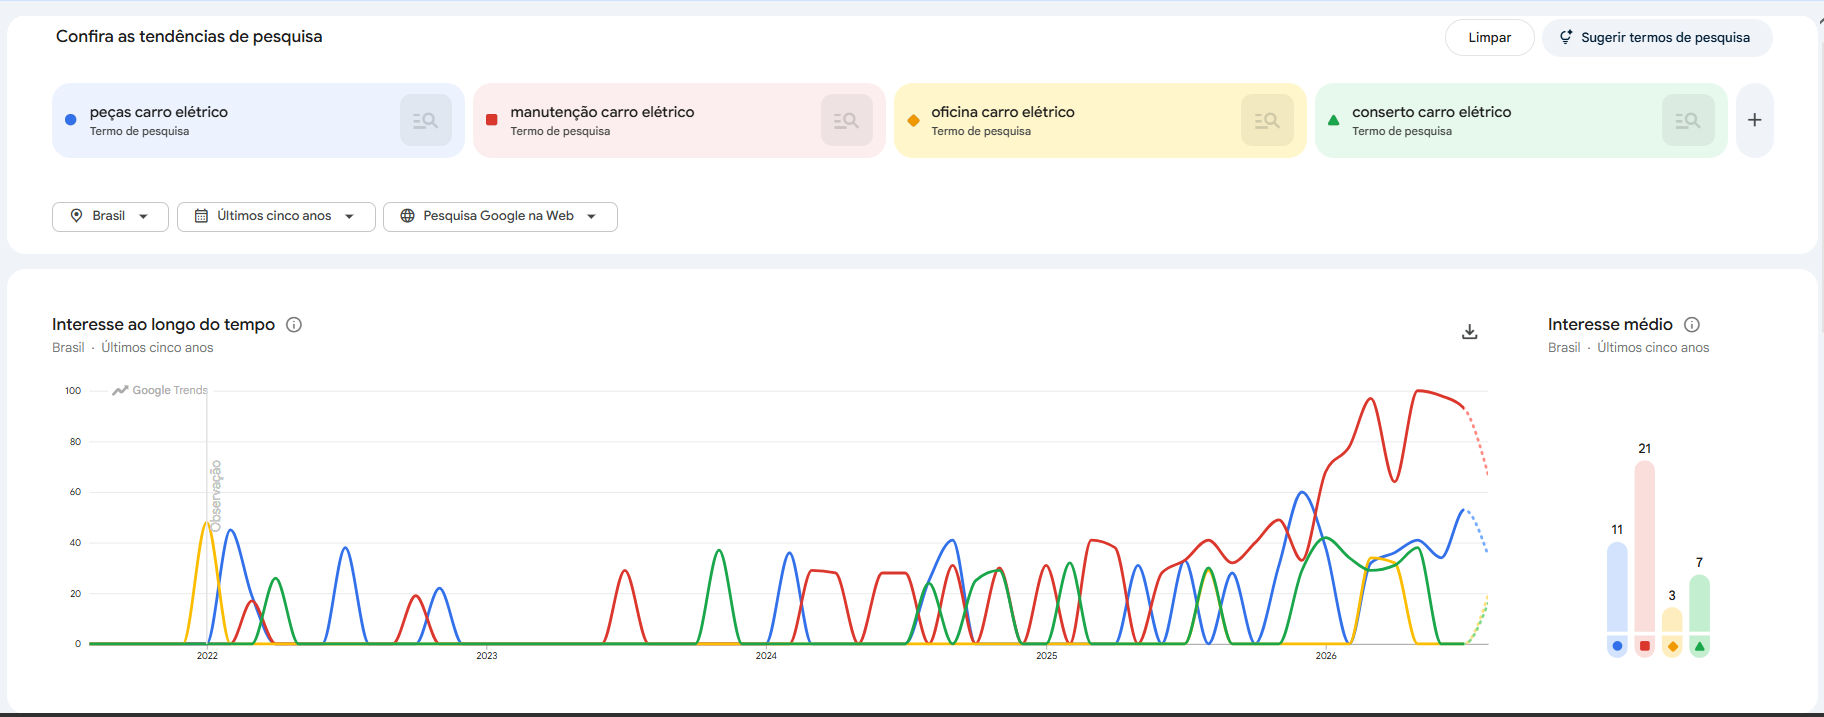Open info icon next to Interesse médio
The height and width of the screenshot is (717, 1824).
coord(1692,325)
